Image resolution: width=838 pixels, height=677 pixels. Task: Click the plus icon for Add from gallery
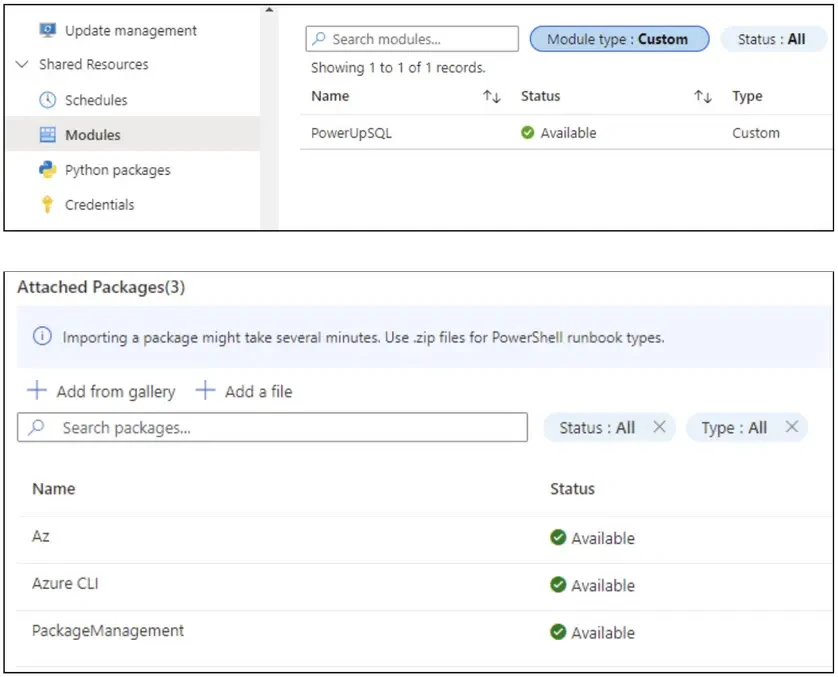pos(37,391)
